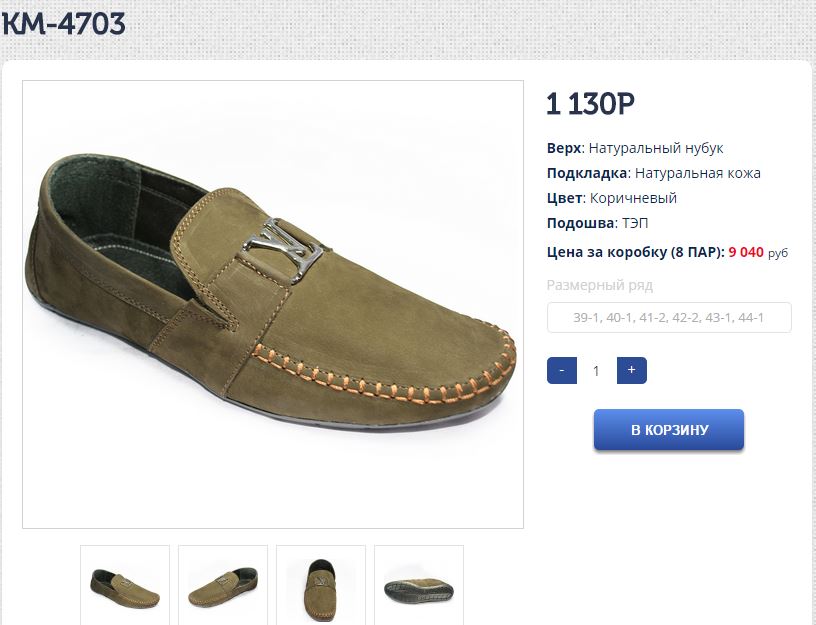The height and width of the screenshot is (625, 816).
Task: Show the shoe sole thumbnail
Action: pyautogui.click(x=419, y=584)
